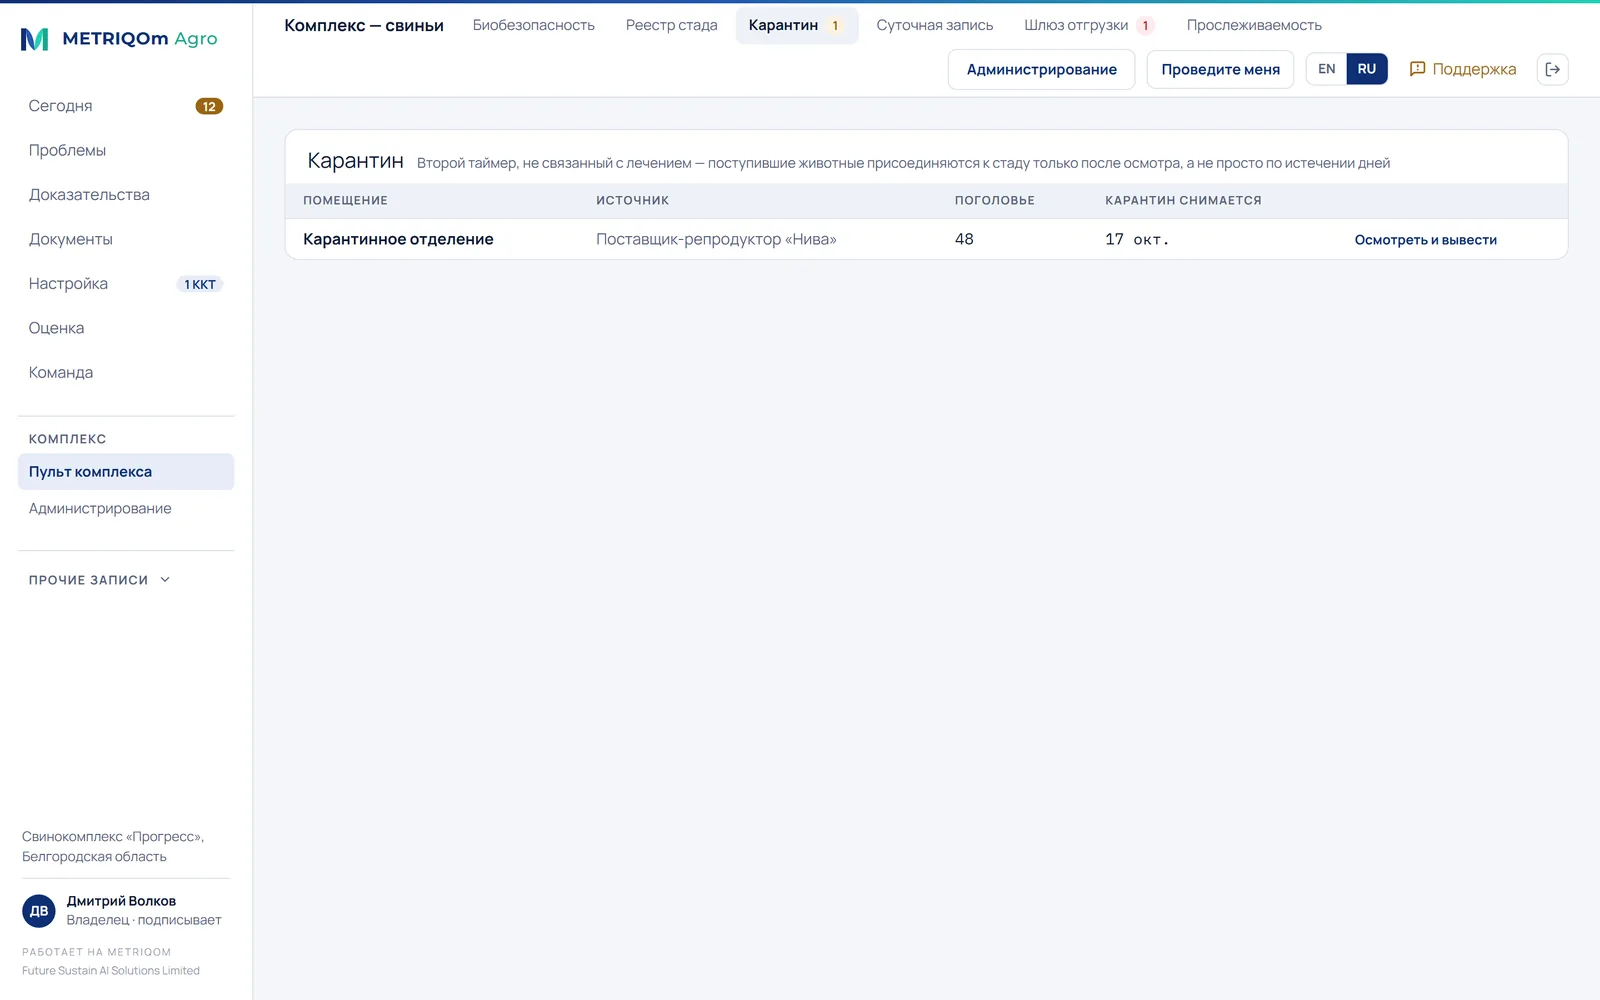The image size is (1600, 1000).
Task: Open Команда in the sidebar
Action: point(126,372)
